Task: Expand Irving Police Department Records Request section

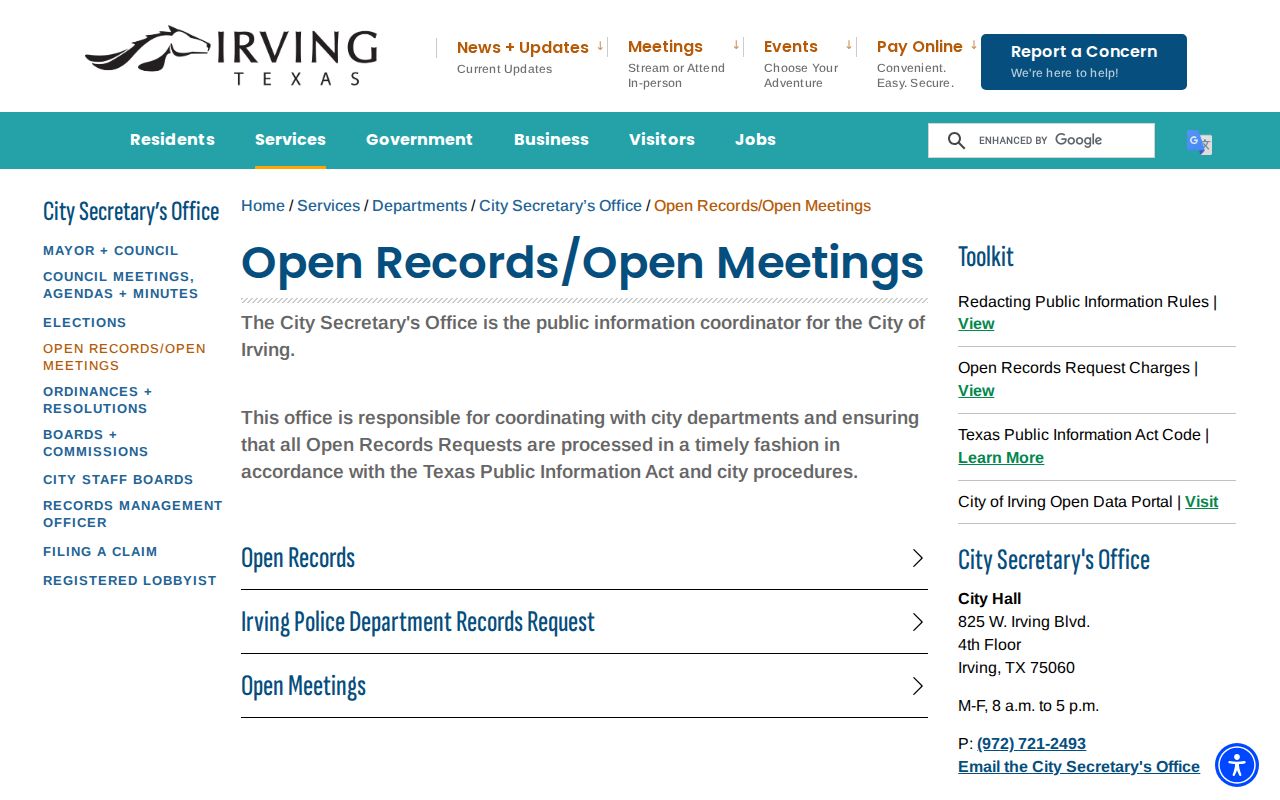Action: [584, 622]
